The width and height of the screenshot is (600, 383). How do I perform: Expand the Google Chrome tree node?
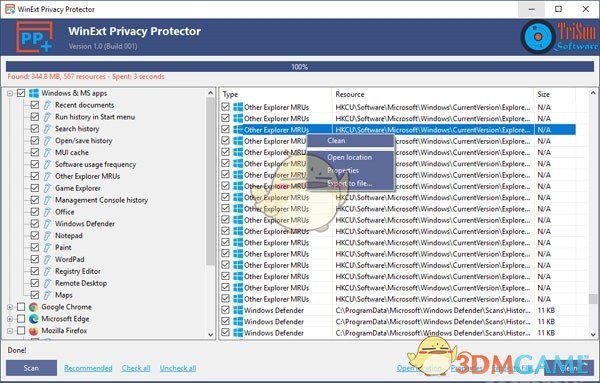pyautogui.click(x=10, y=307)
